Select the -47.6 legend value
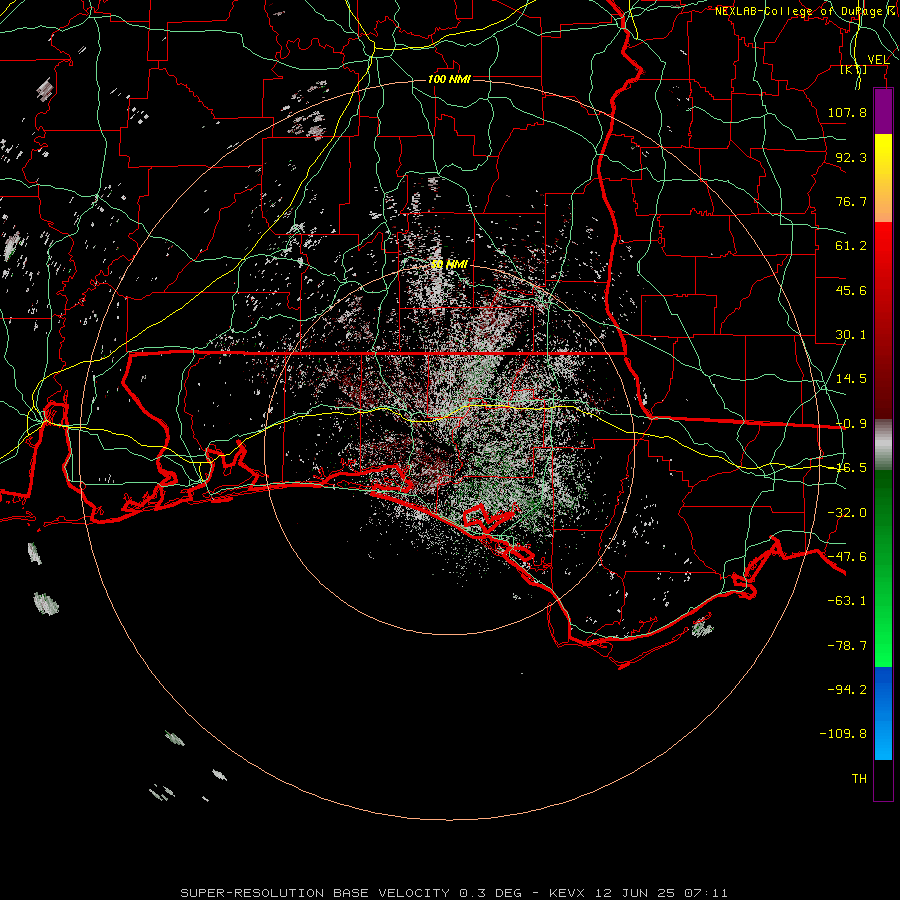Viewport: 900px width, 900px height. pyautogui.click(x=847, y=557)
